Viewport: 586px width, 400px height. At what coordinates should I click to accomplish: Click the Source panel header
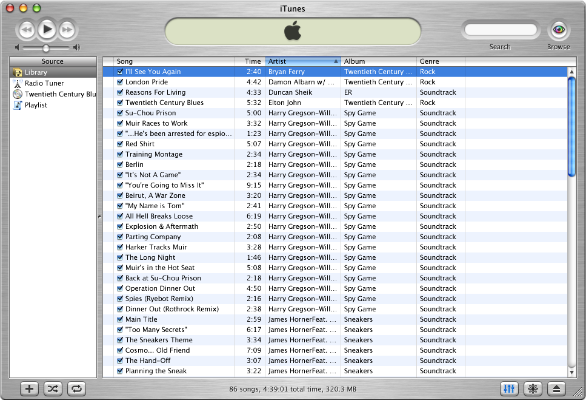coord(53,61)
